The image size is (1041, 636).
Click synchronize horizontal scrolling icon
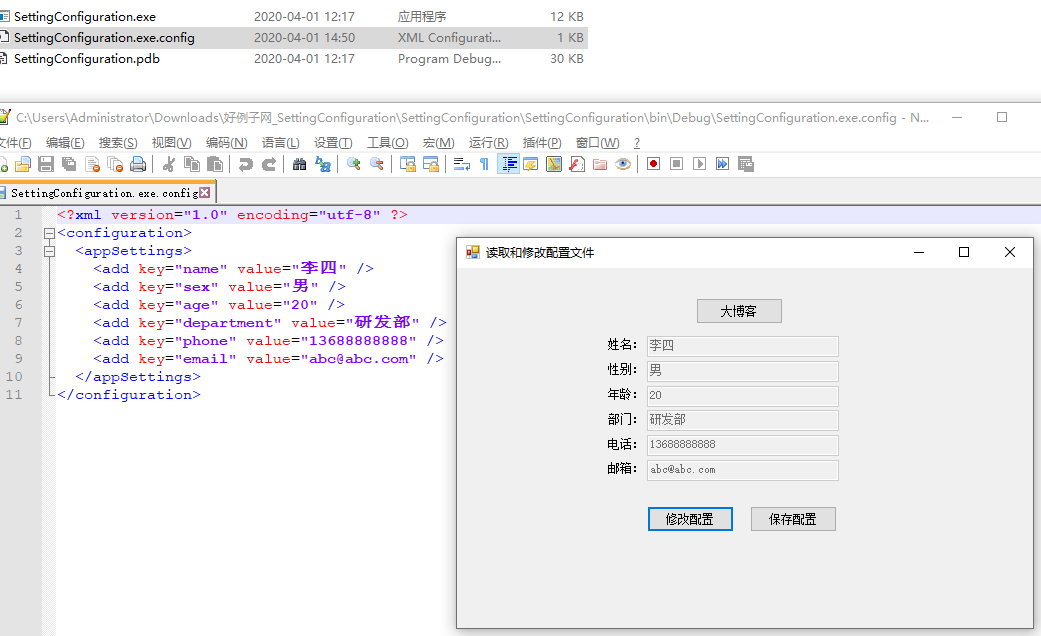431,164
